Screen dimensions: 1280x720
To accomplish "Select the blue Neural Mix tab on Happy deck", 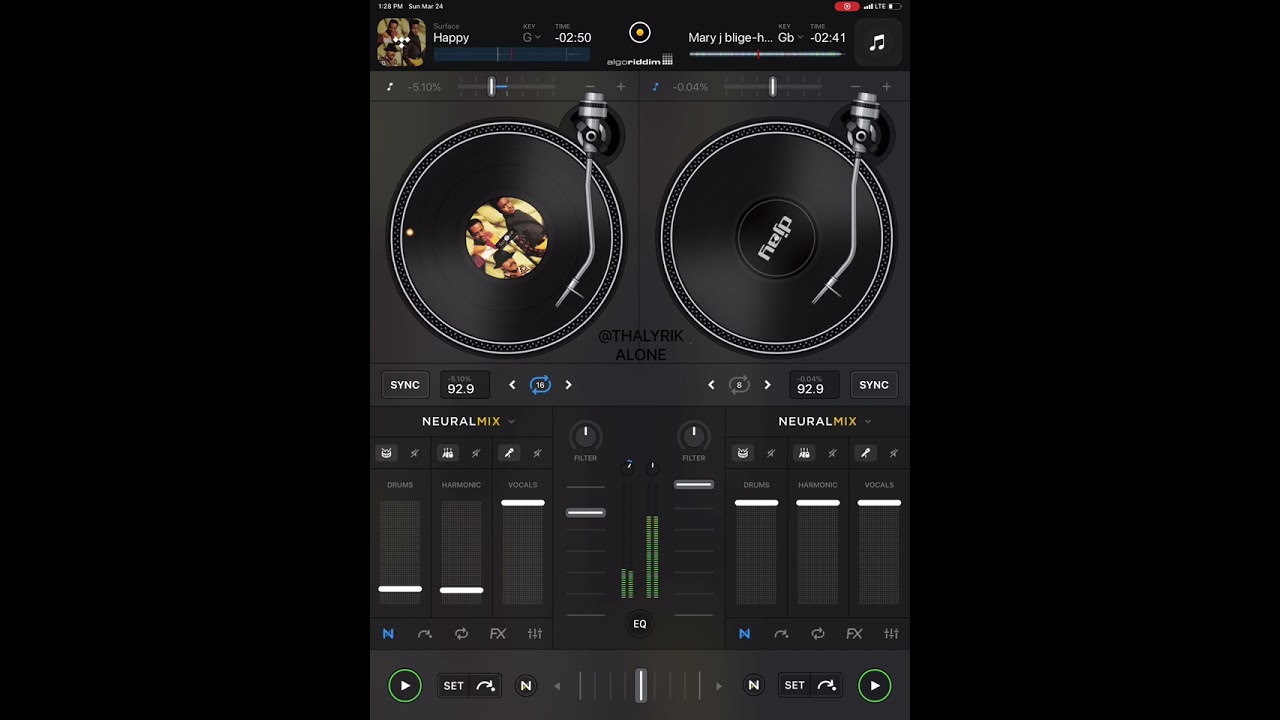I will click(x=388, y=634).
